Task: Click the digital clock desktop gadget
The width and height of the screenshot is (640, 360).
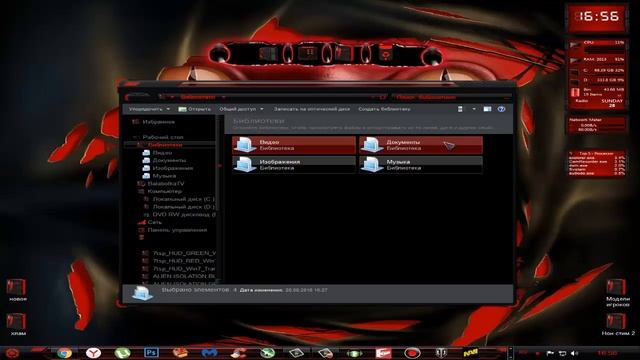Action: [597, 18]
